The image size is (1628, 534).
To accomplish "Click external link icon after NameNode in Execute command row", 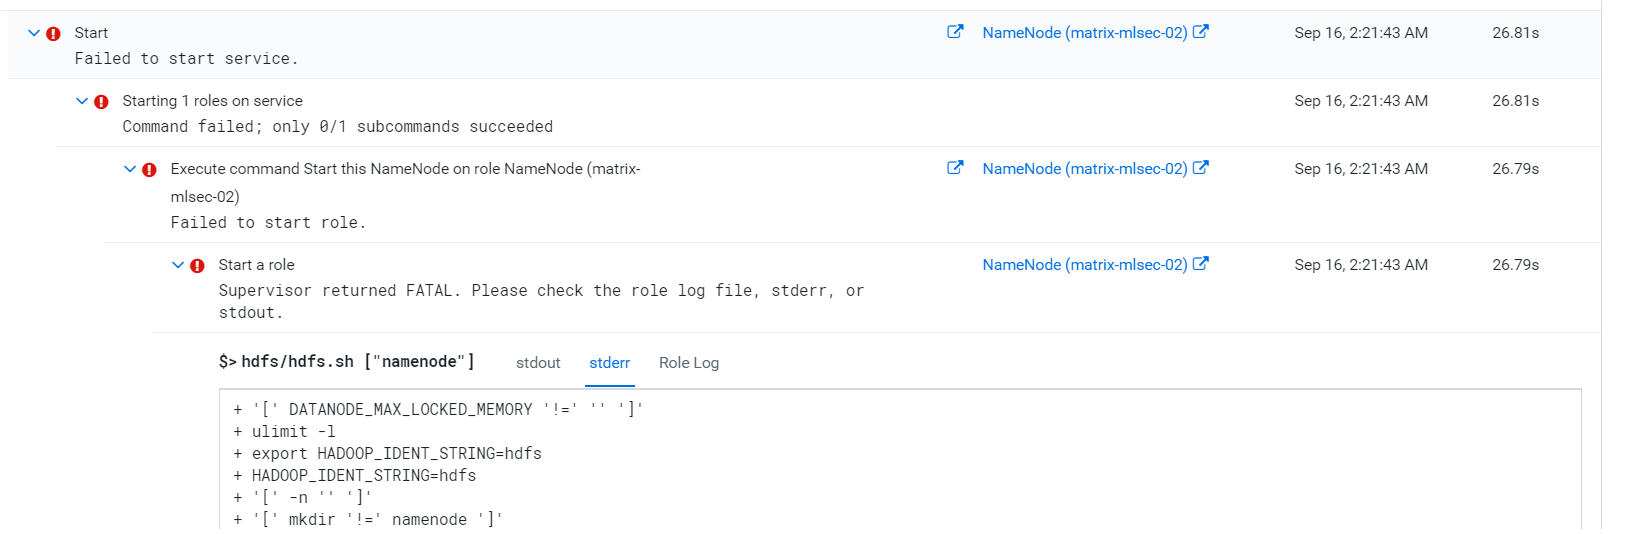I will coord(1201,168).
